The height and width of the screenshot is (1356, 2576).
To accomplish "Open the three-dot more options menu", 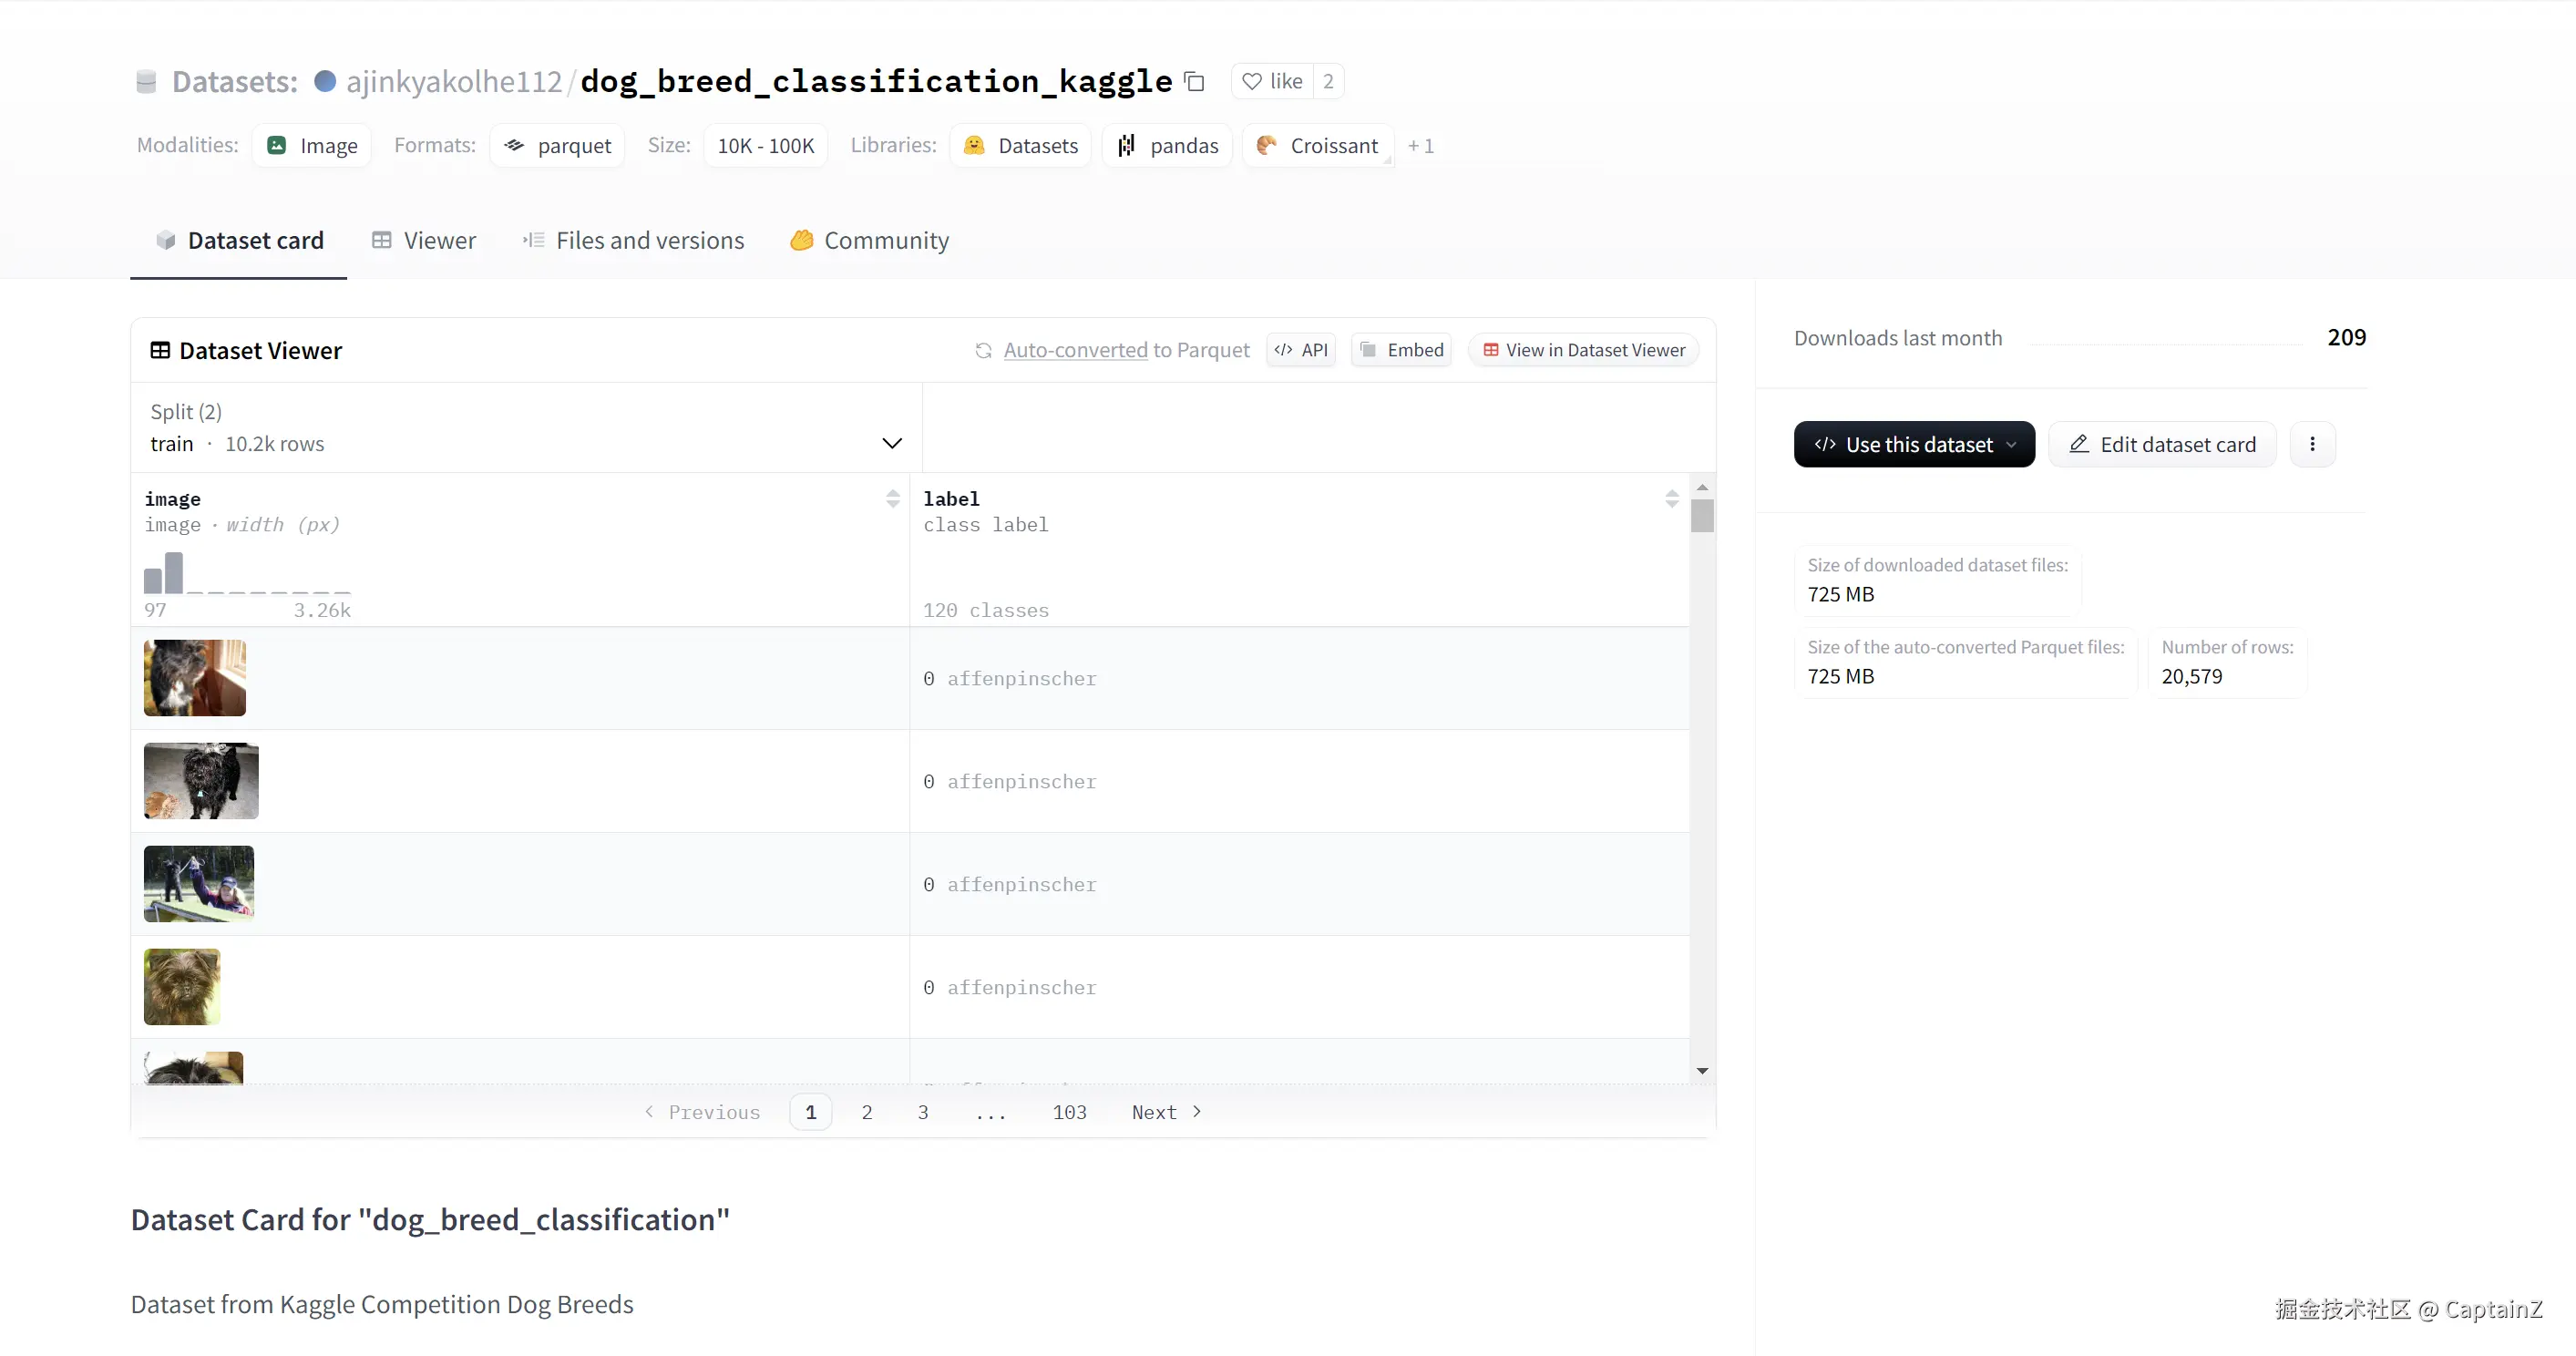I will pos(2312,444).
